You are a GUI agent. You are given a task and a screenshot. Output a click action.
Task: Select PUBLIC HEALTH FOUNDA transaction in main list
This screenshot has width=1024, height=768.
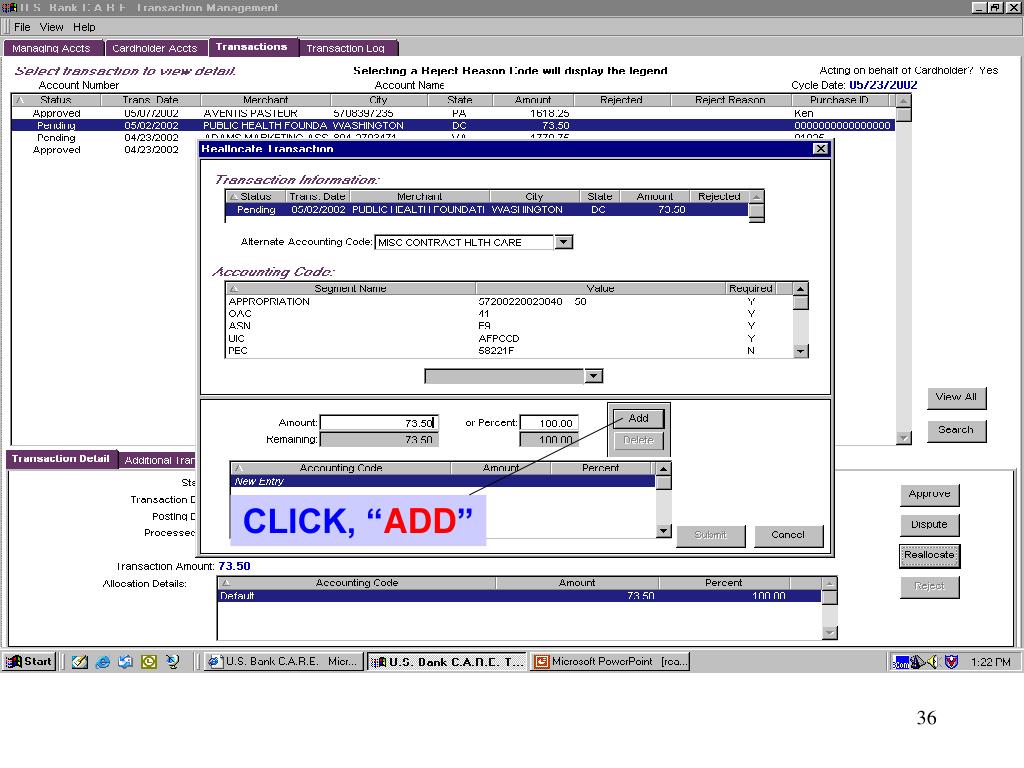[x=453, y=125]
